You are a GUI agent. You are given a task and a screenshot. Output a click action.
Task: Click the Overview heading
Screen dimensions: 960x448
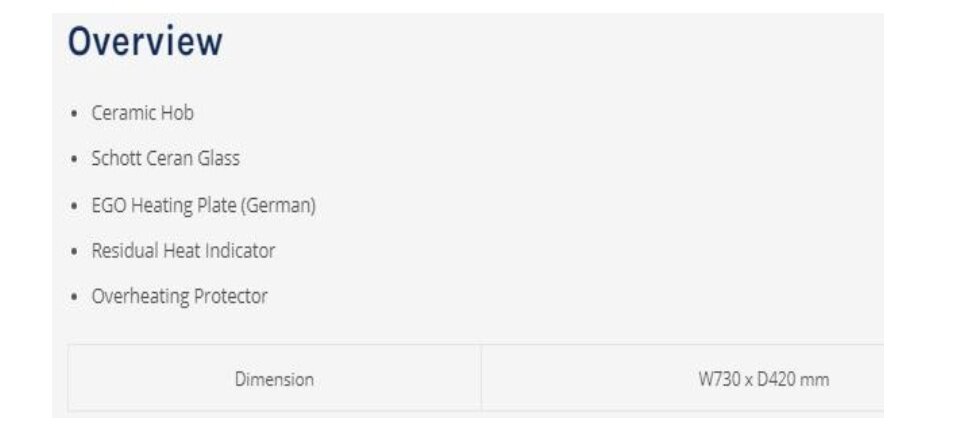pyautogui.click(x=145, y=42)
